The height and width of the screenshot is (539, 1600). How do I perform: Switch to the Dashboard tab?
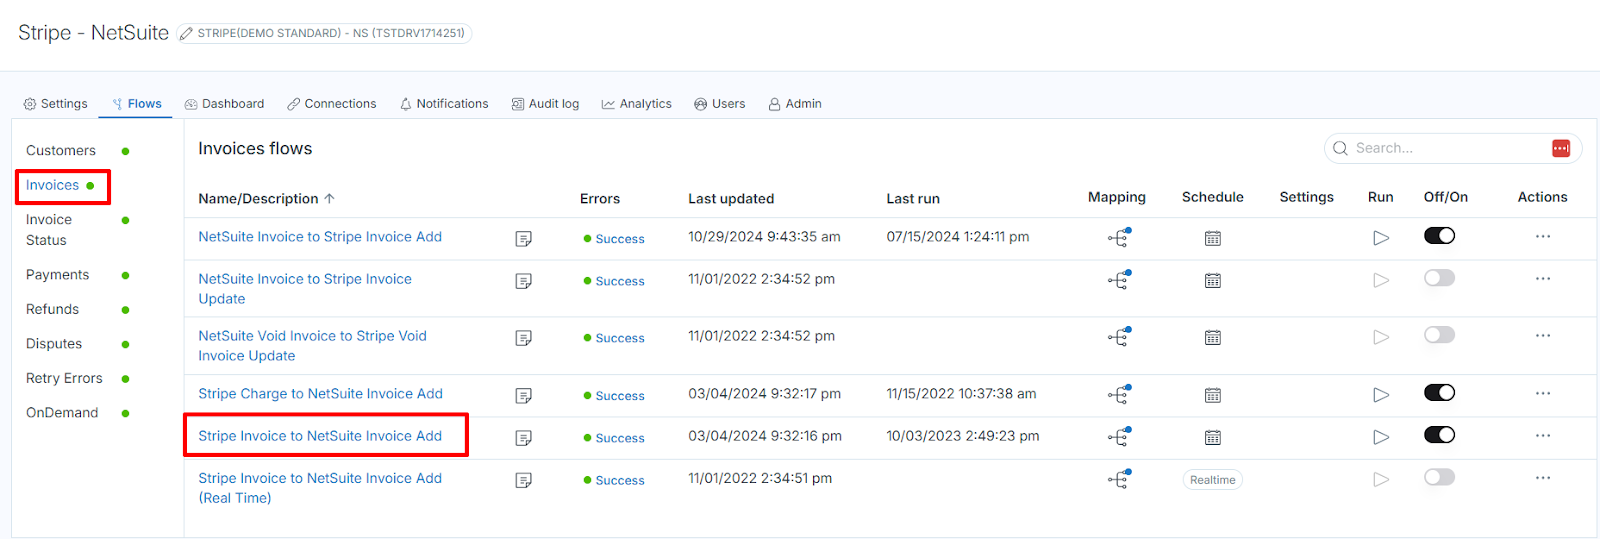pos(224,104)
